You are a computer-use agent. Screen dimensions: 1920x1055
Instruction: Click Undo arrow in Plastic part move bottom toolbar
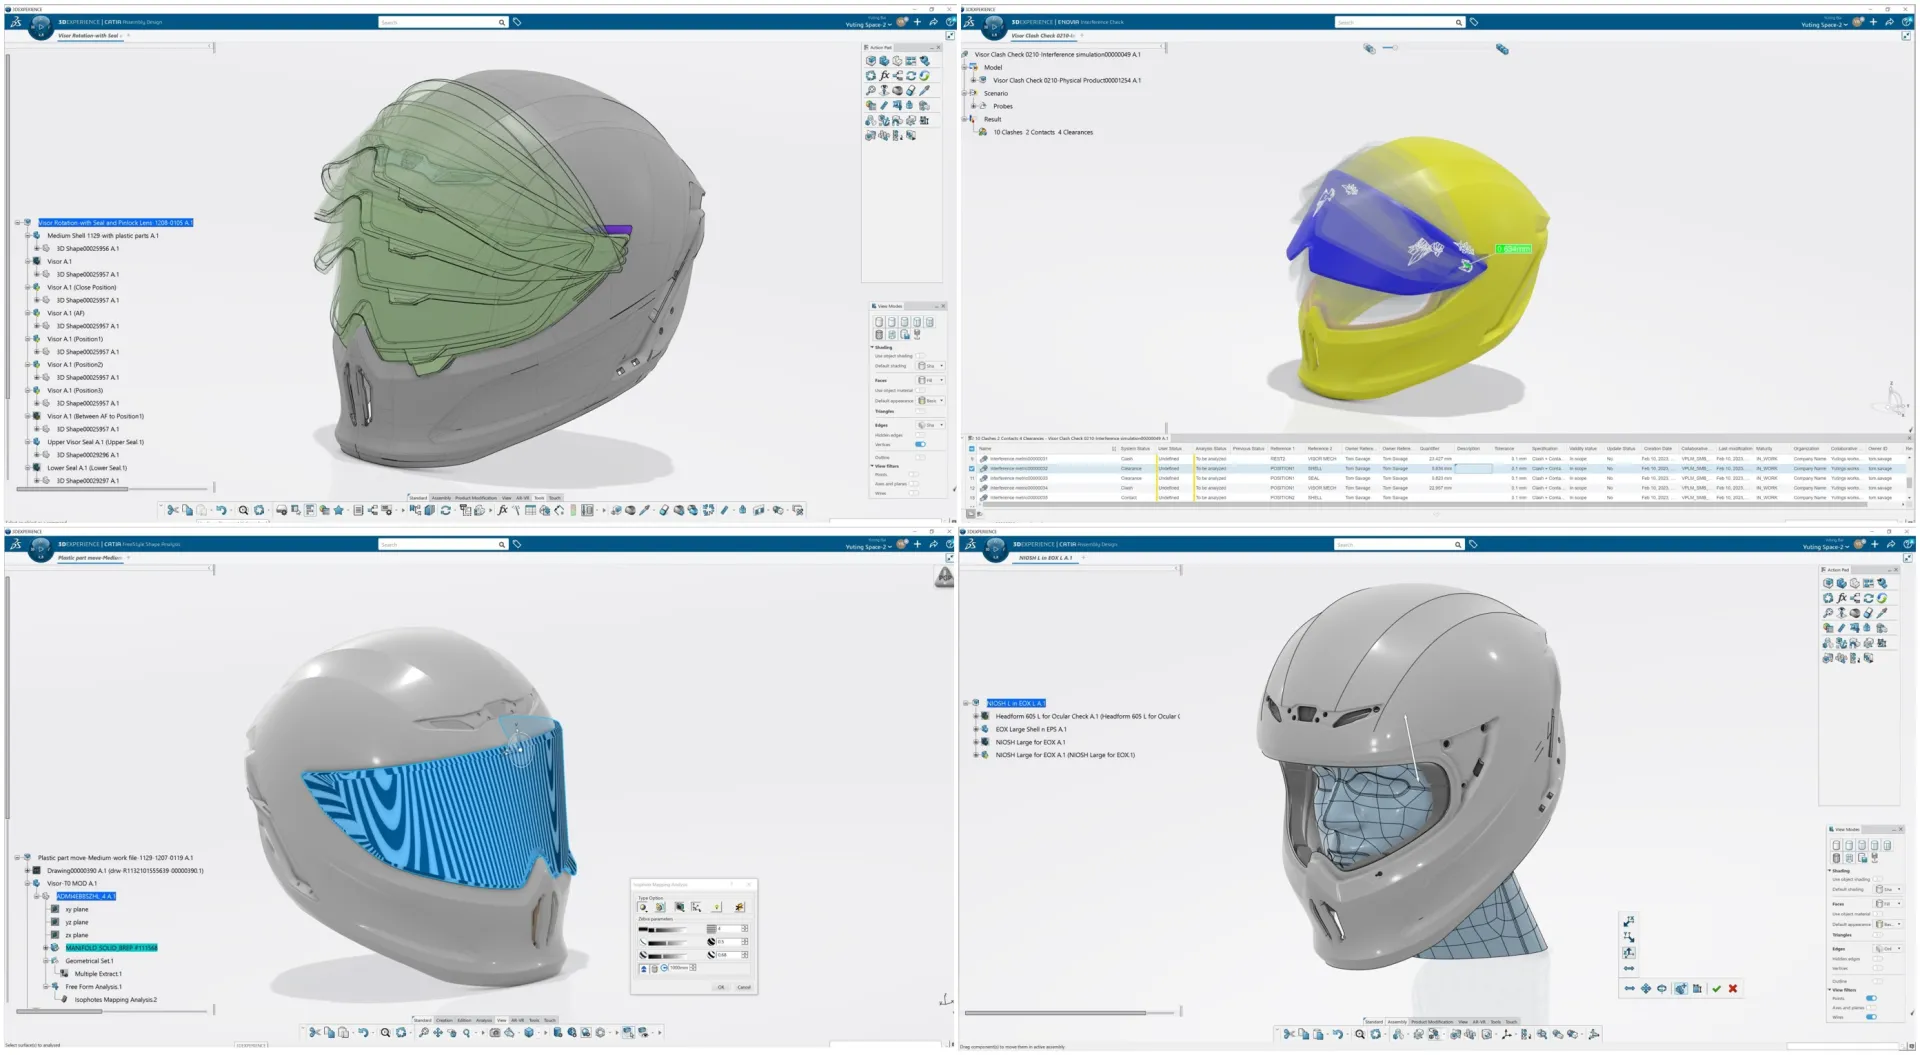point(363,1033)
